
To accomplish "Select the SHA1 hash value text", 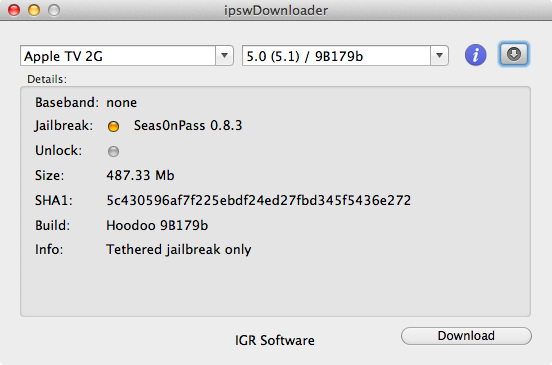I will point(259,200).
